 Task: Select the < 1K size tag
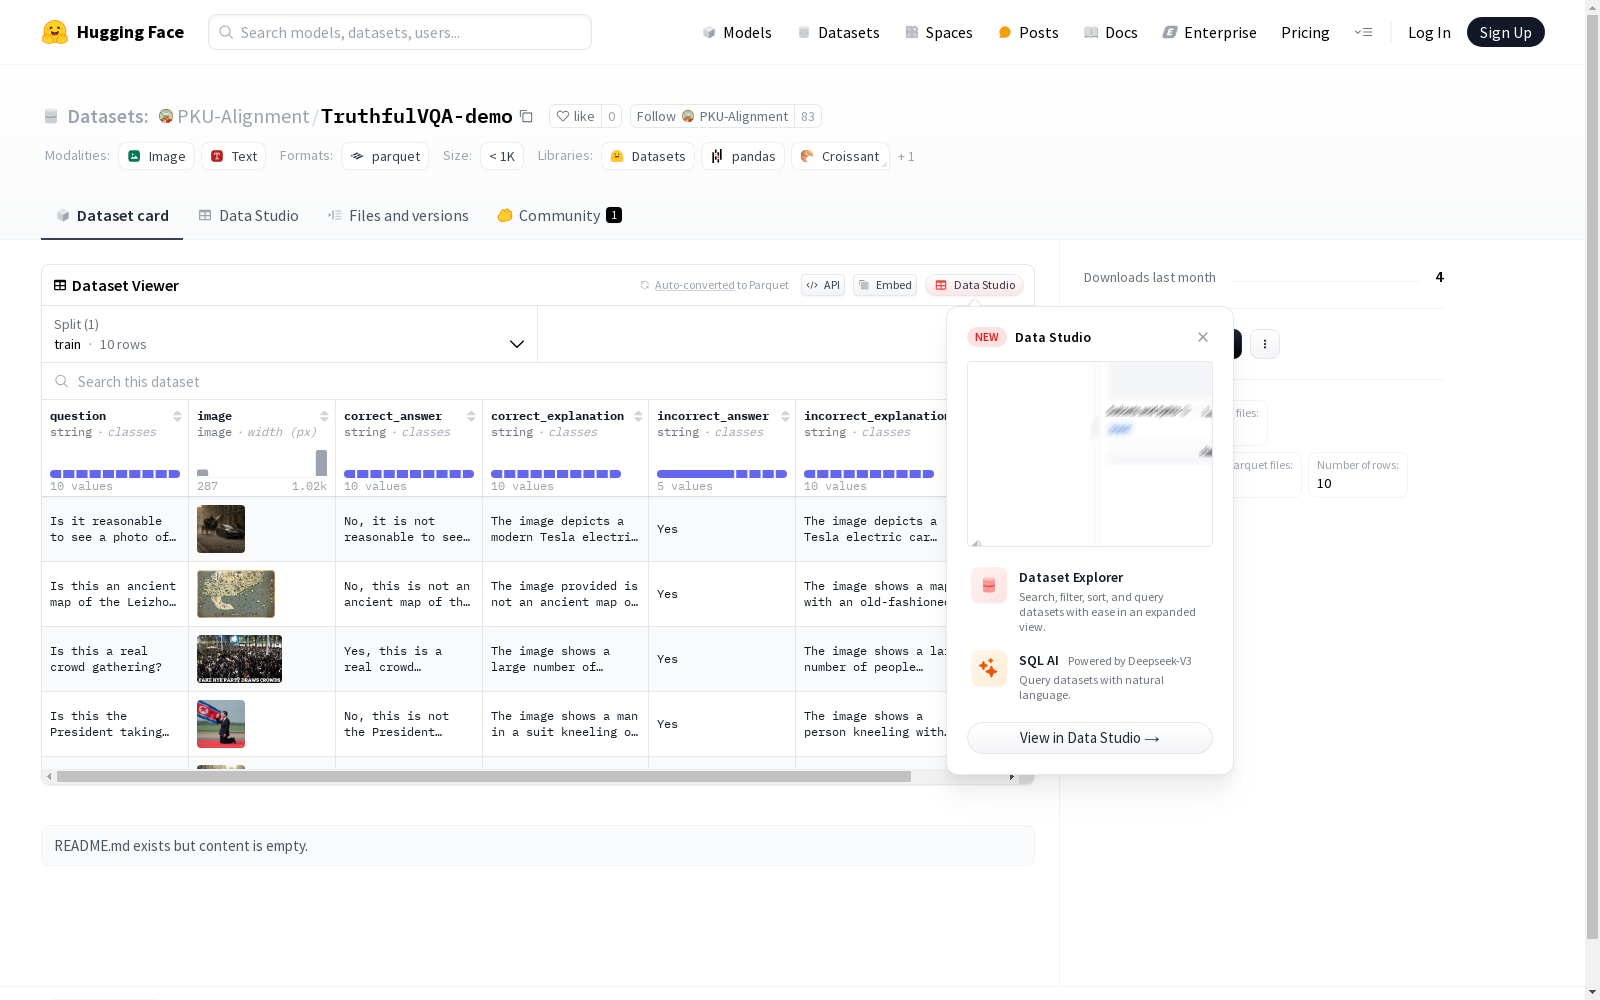pyautogui.click(x=502, y=156)
